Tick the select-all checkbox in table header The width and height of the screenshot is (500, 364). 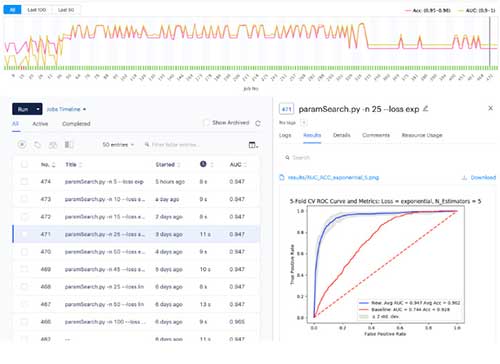[24, 164]
